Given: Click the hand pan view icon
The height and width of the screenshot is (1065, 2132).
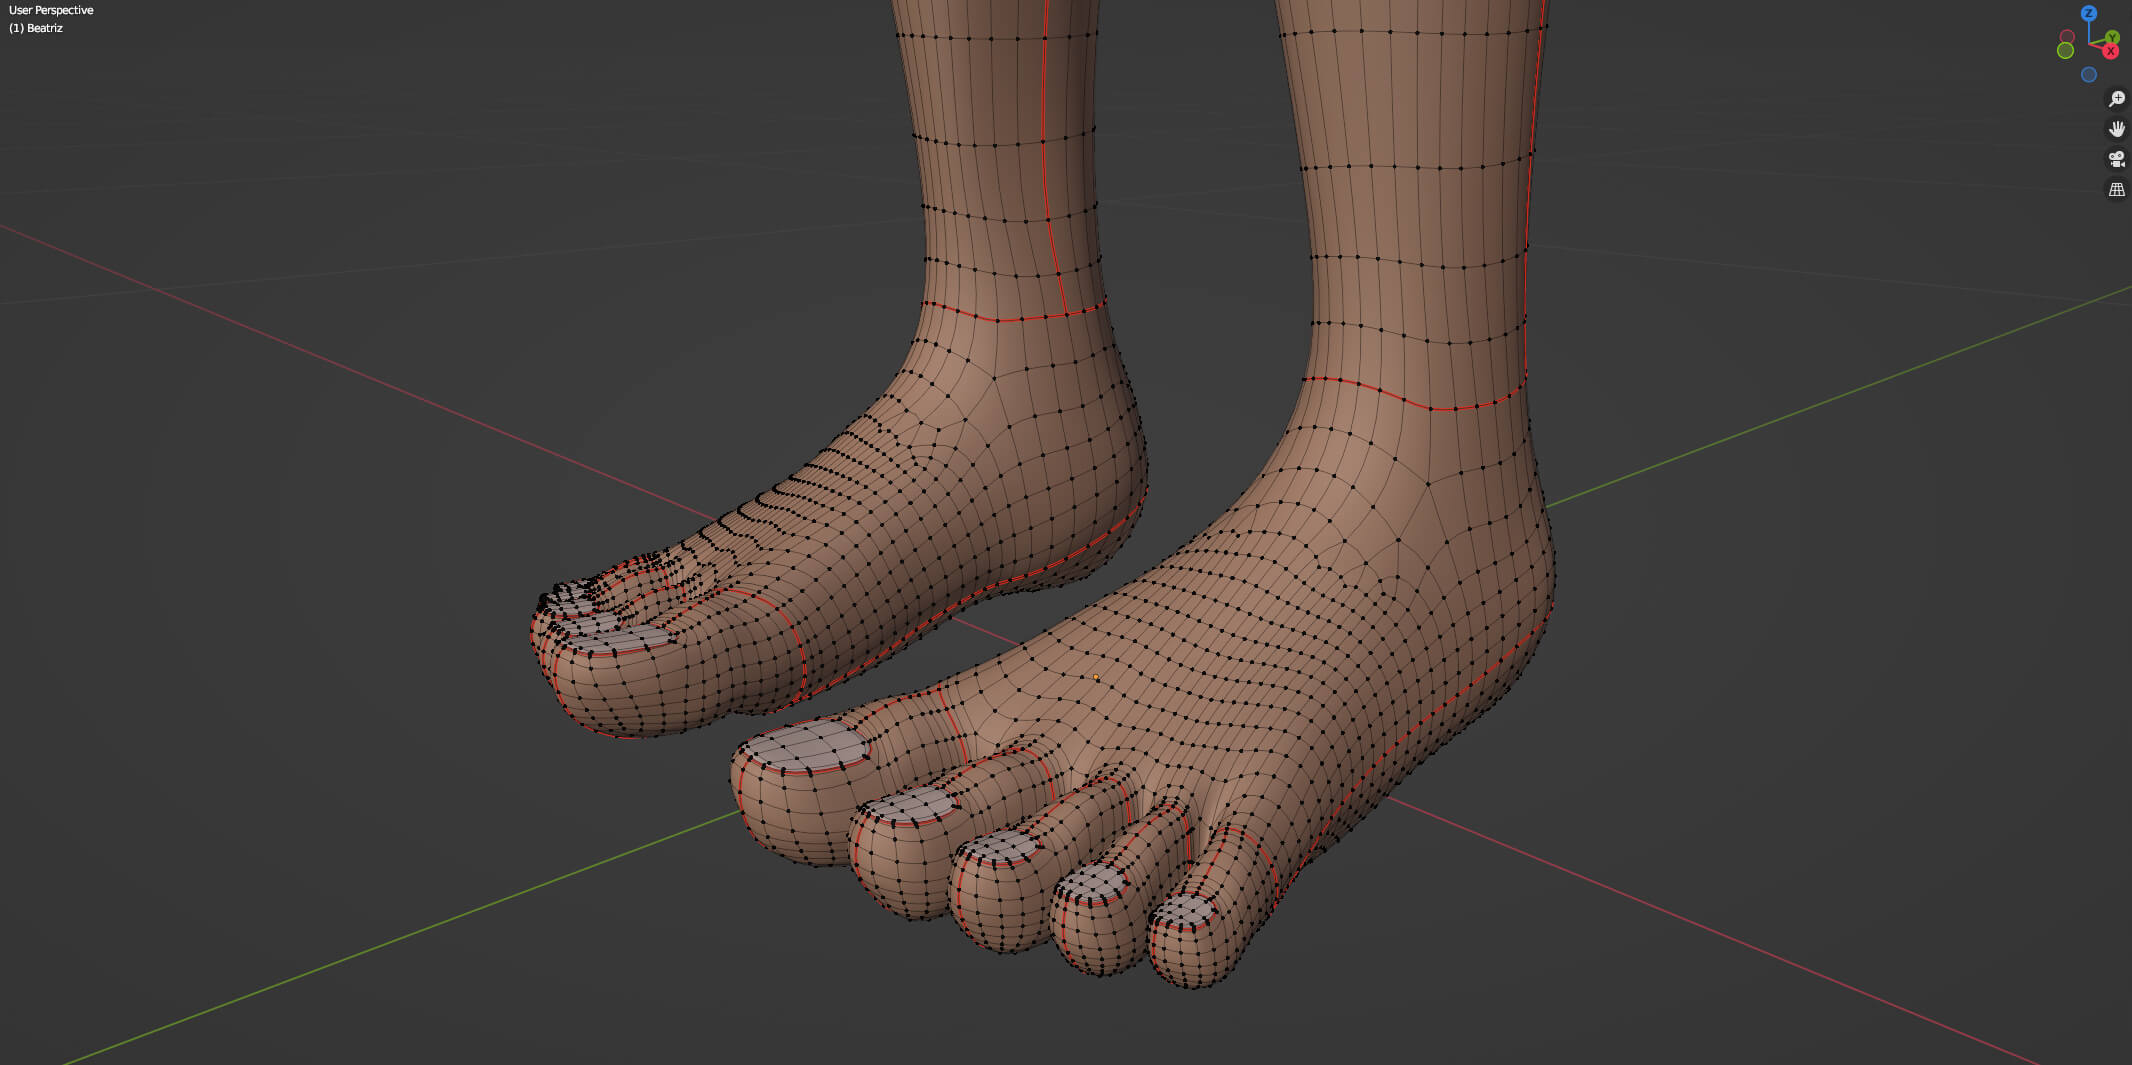Looking at the screenshot, I should tap(2116, 129).
